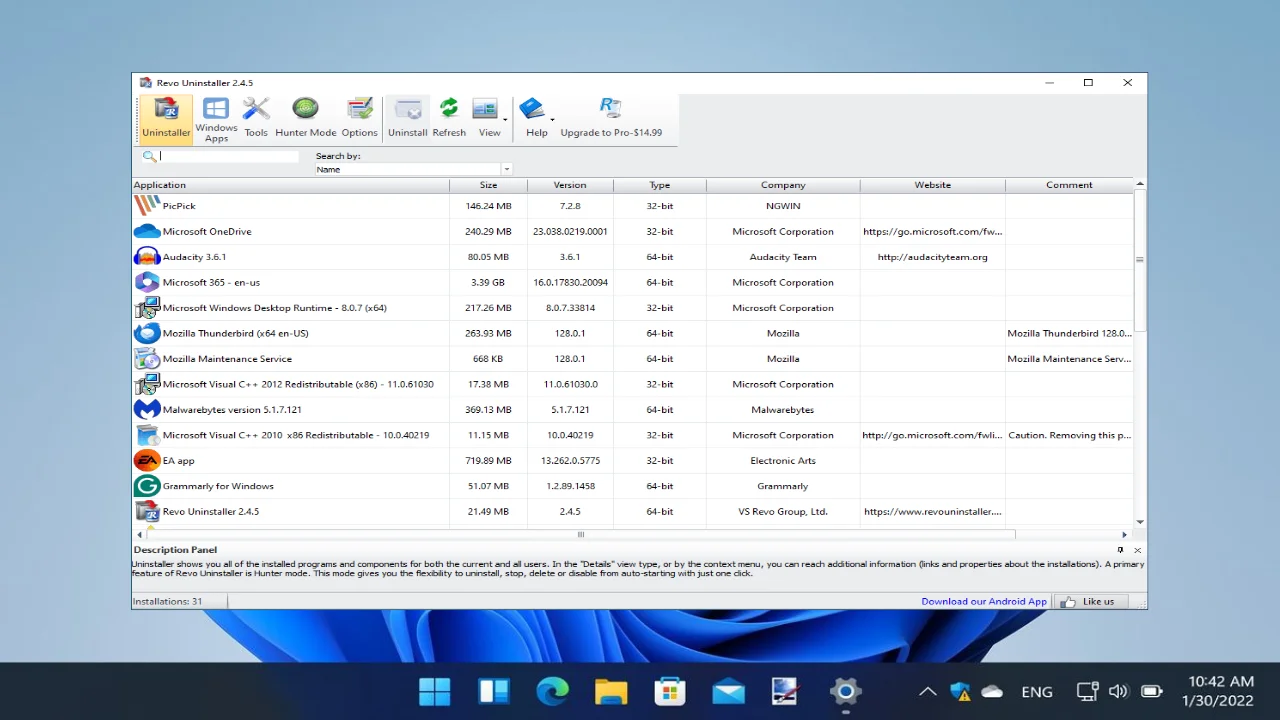
Task: Open the Options toolbar icon
Action: point(360,118)
